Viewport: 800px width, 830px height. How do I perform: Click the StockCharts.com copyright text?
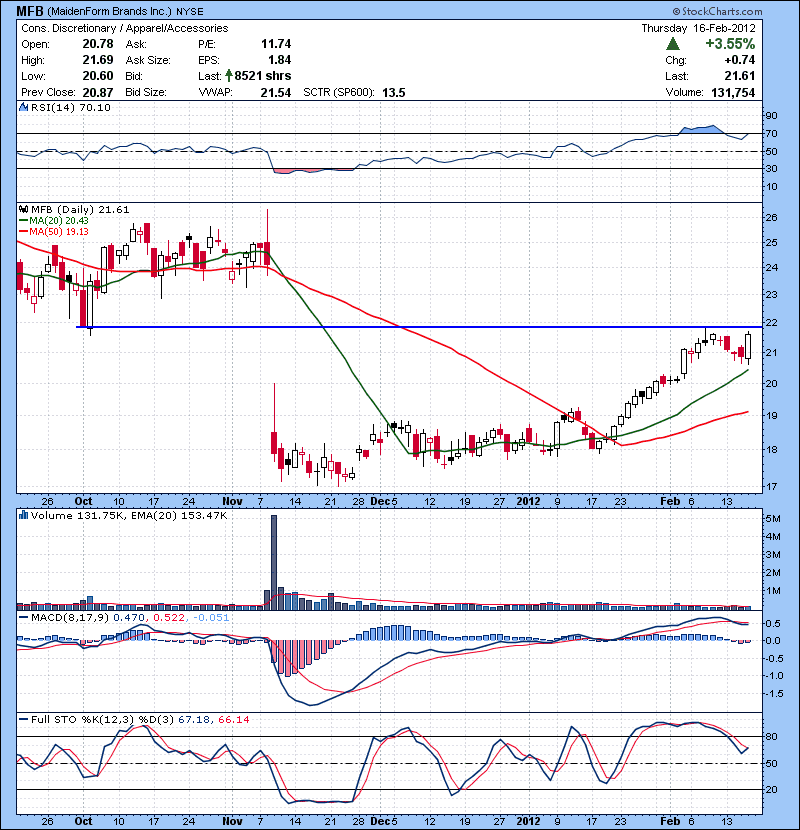click(717, 11)
